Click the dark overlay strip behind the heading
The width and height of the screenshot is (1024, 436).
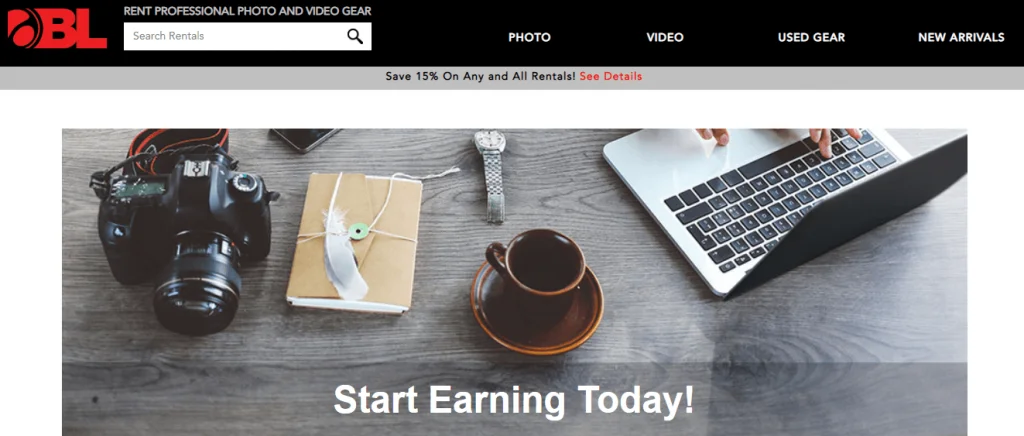515,399
